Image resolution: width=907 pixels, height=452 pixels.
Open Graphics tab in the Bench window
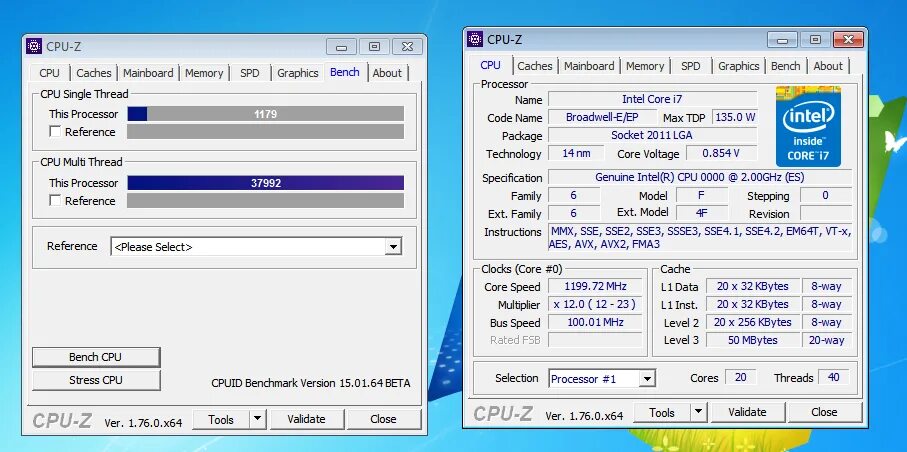pyautogui.click(x=297, y=73)
